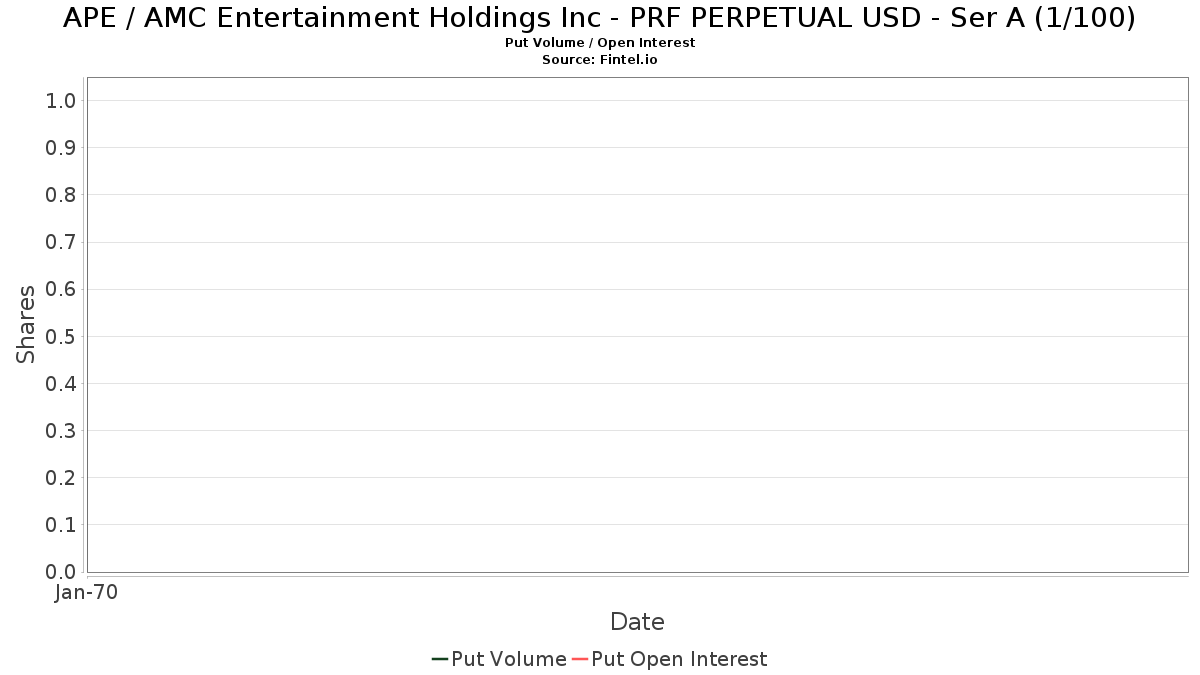The image size is (1200, 675).
Task: Click the 0.0 value on Shares axis
Action: pos(61,572)
